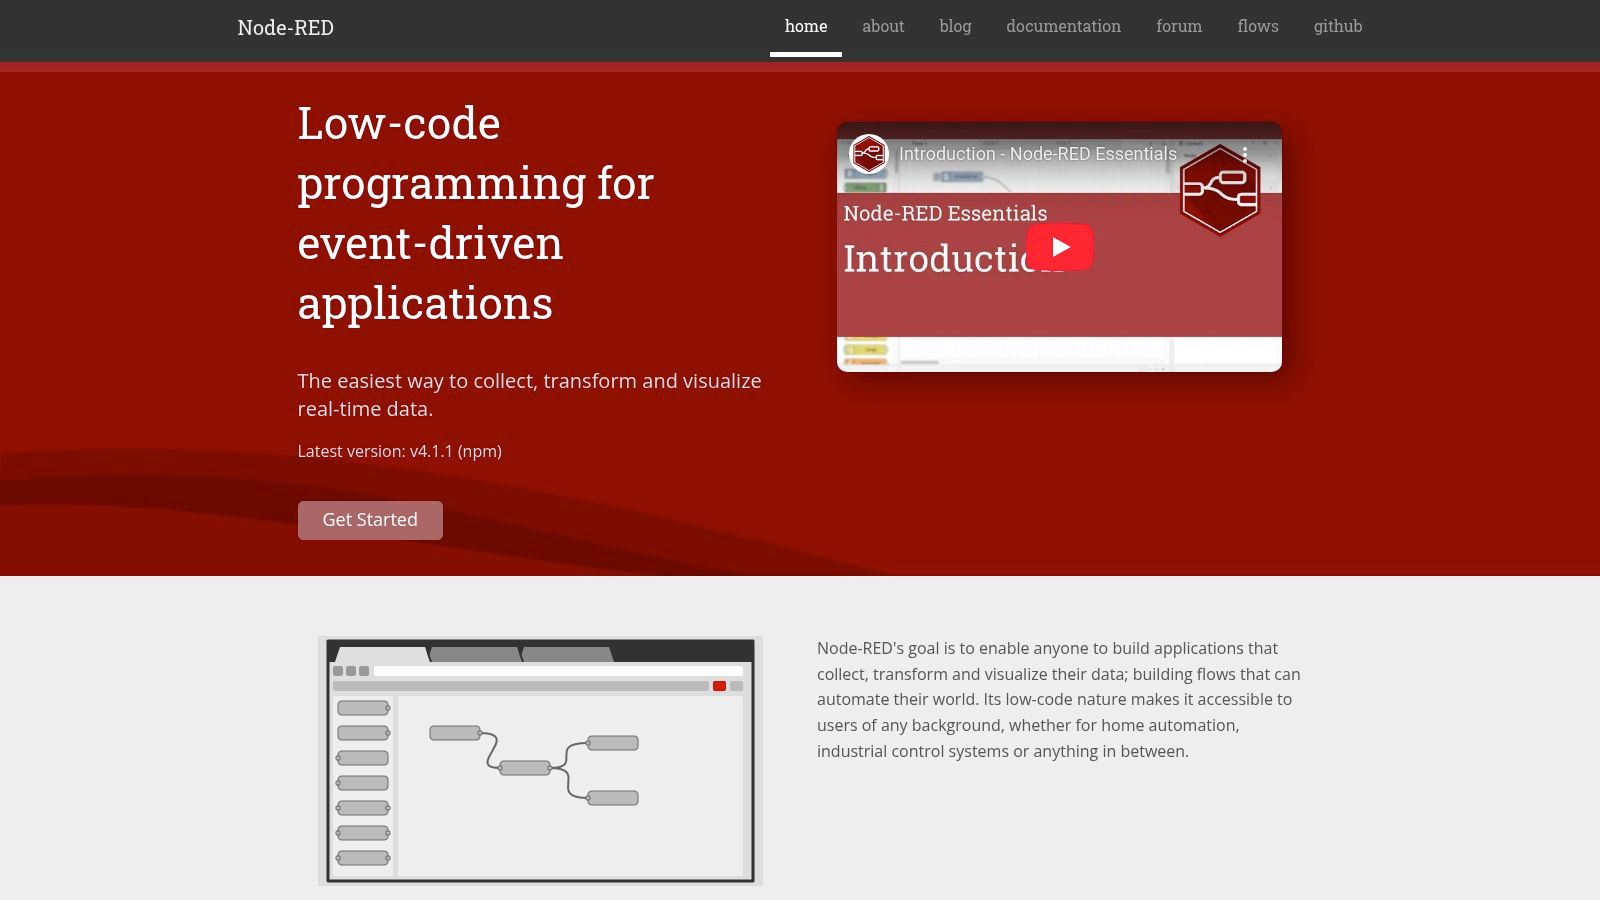Open the documentation page
This screenshot has height=900, width=1600.
[1063, 26]
